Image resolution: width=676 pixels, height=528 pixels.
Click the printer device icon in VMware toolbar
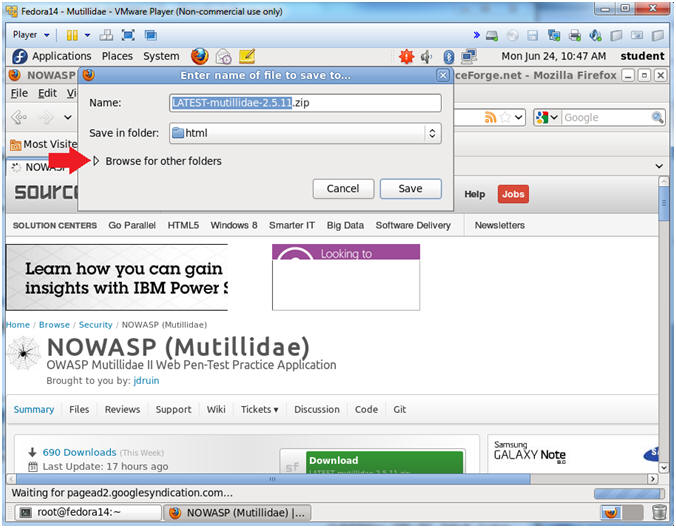(x=575, y=35)
